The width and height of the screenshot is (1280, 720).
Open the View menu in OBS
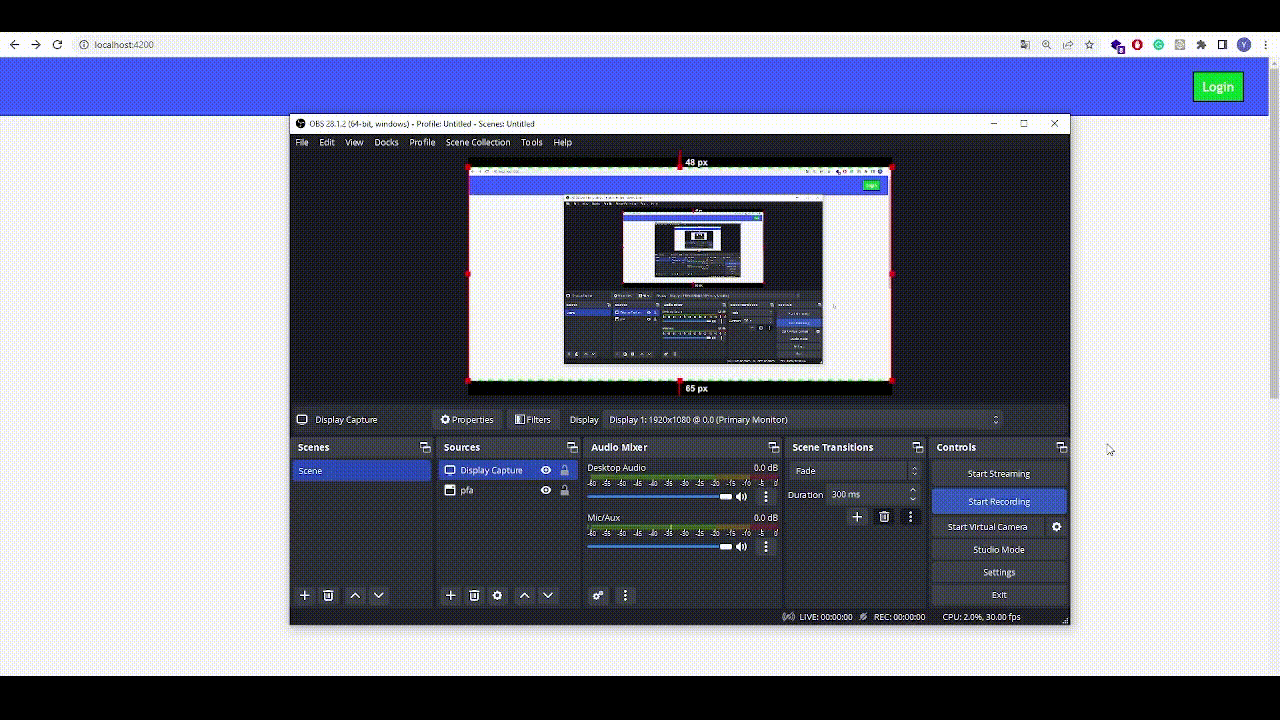click(354, 142)
